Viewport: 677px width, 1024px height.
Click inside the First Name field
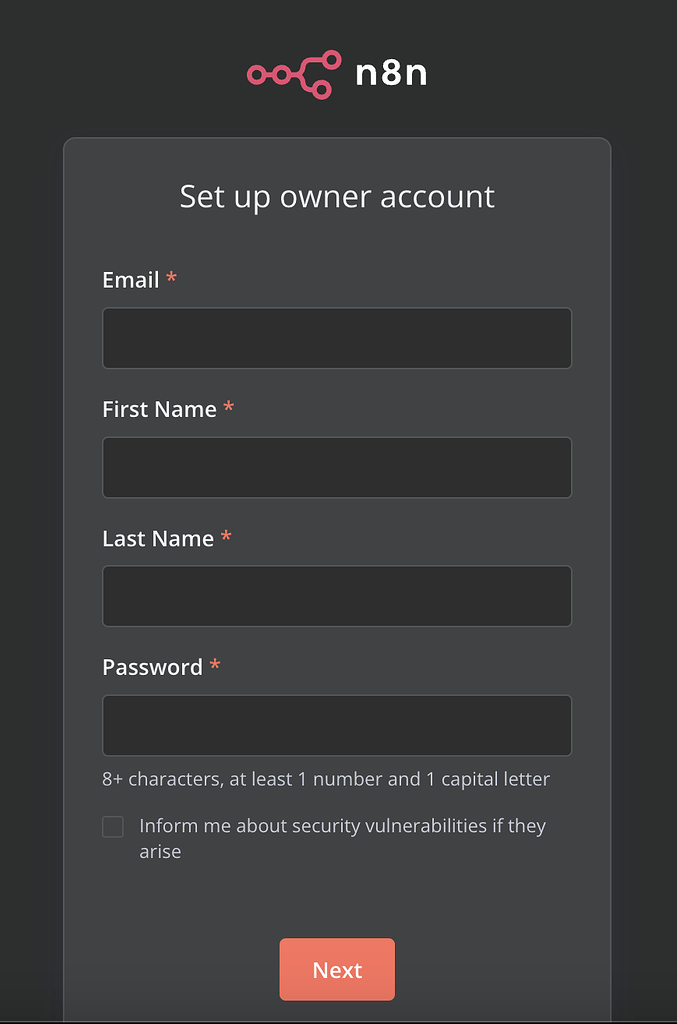point(337,466)
